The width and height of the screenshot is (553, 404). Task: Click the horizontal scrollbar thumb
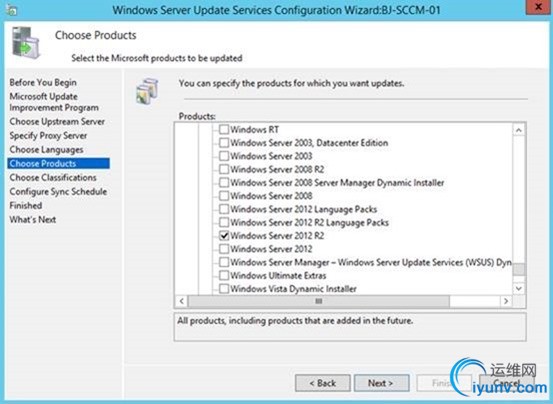319,301
